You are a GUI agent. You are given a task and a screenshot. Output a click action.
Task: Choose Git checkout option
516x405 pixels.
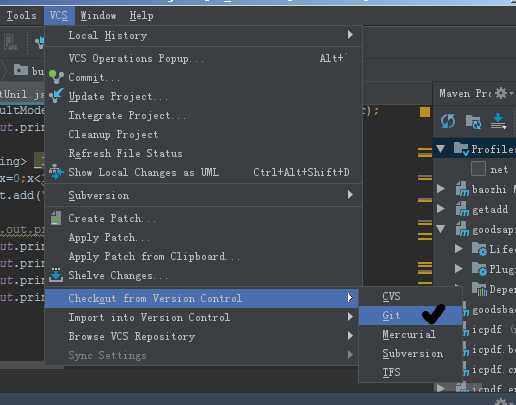pos(411,315)
